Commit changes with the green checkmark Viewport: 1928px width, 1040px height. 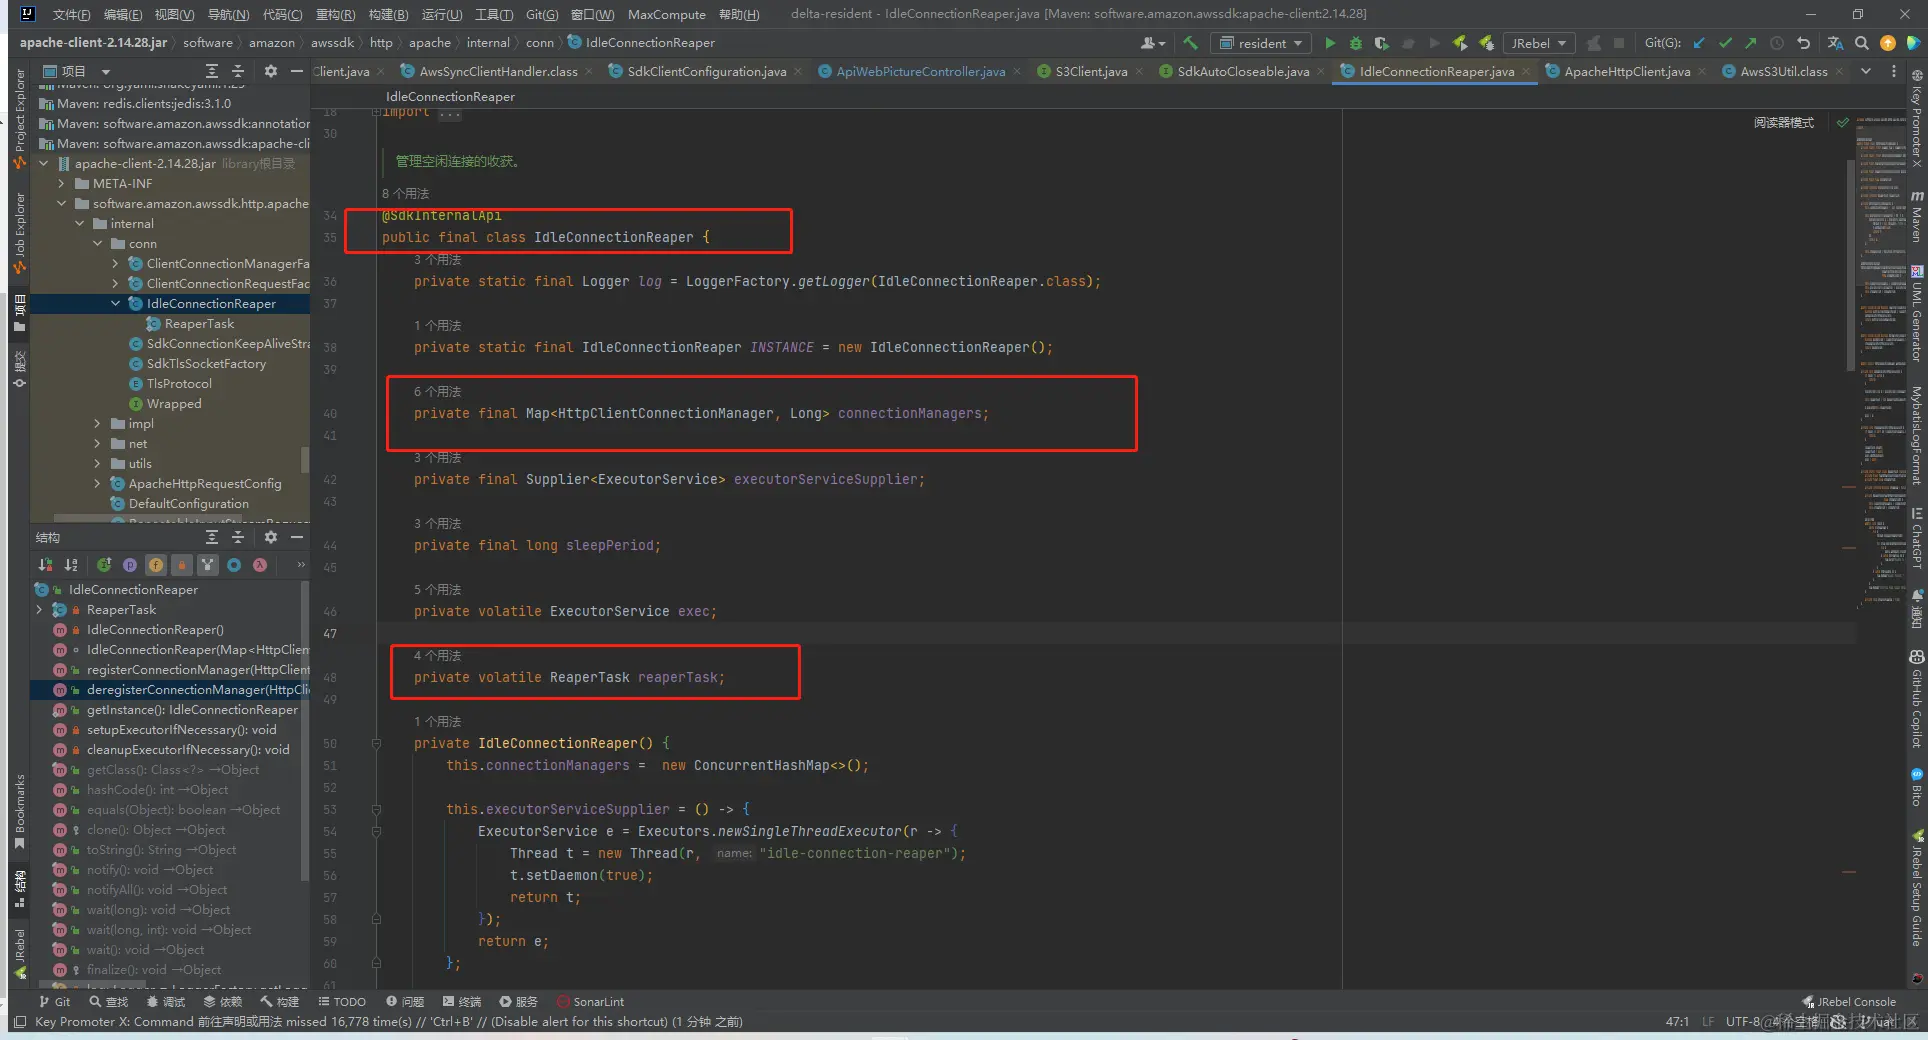[1725, 43]
